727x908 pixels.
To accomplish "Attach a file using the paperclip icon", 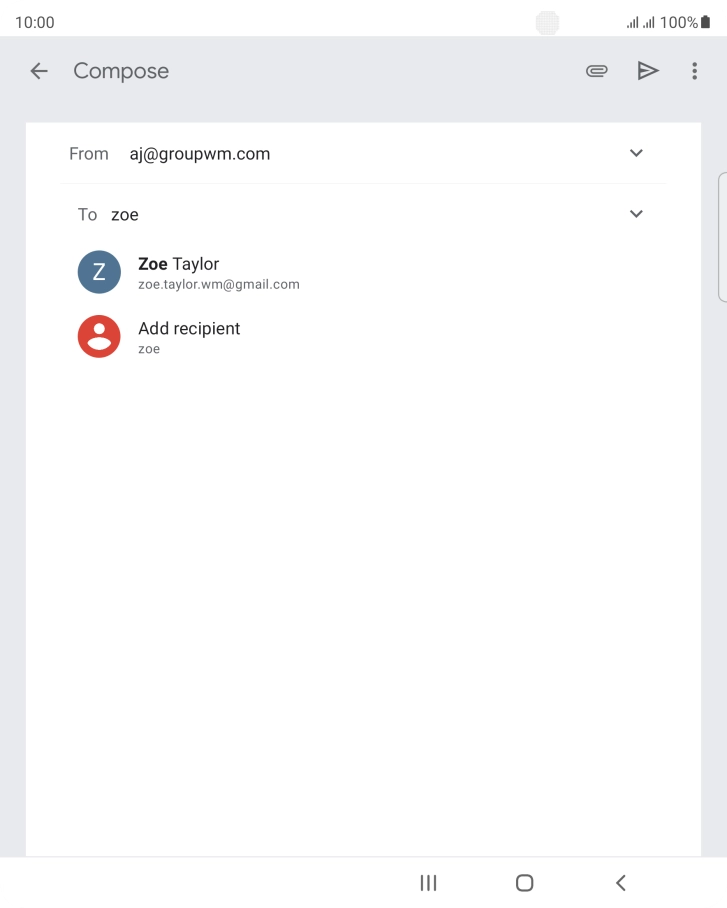I will point(596,71).
